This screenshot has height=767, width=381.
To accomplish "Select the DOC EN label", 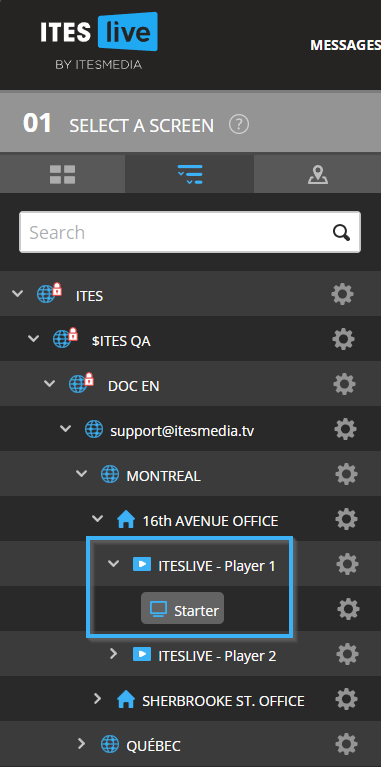I will [x=134, y=386].
